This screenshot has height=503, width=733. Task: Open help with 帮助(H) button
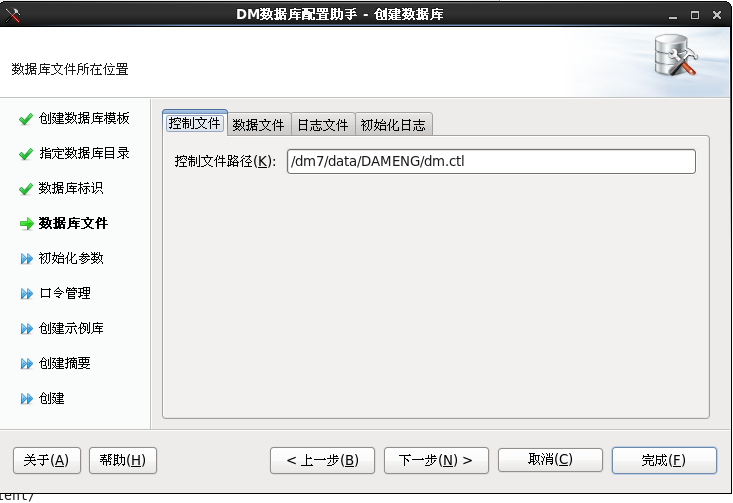[122, 460]
